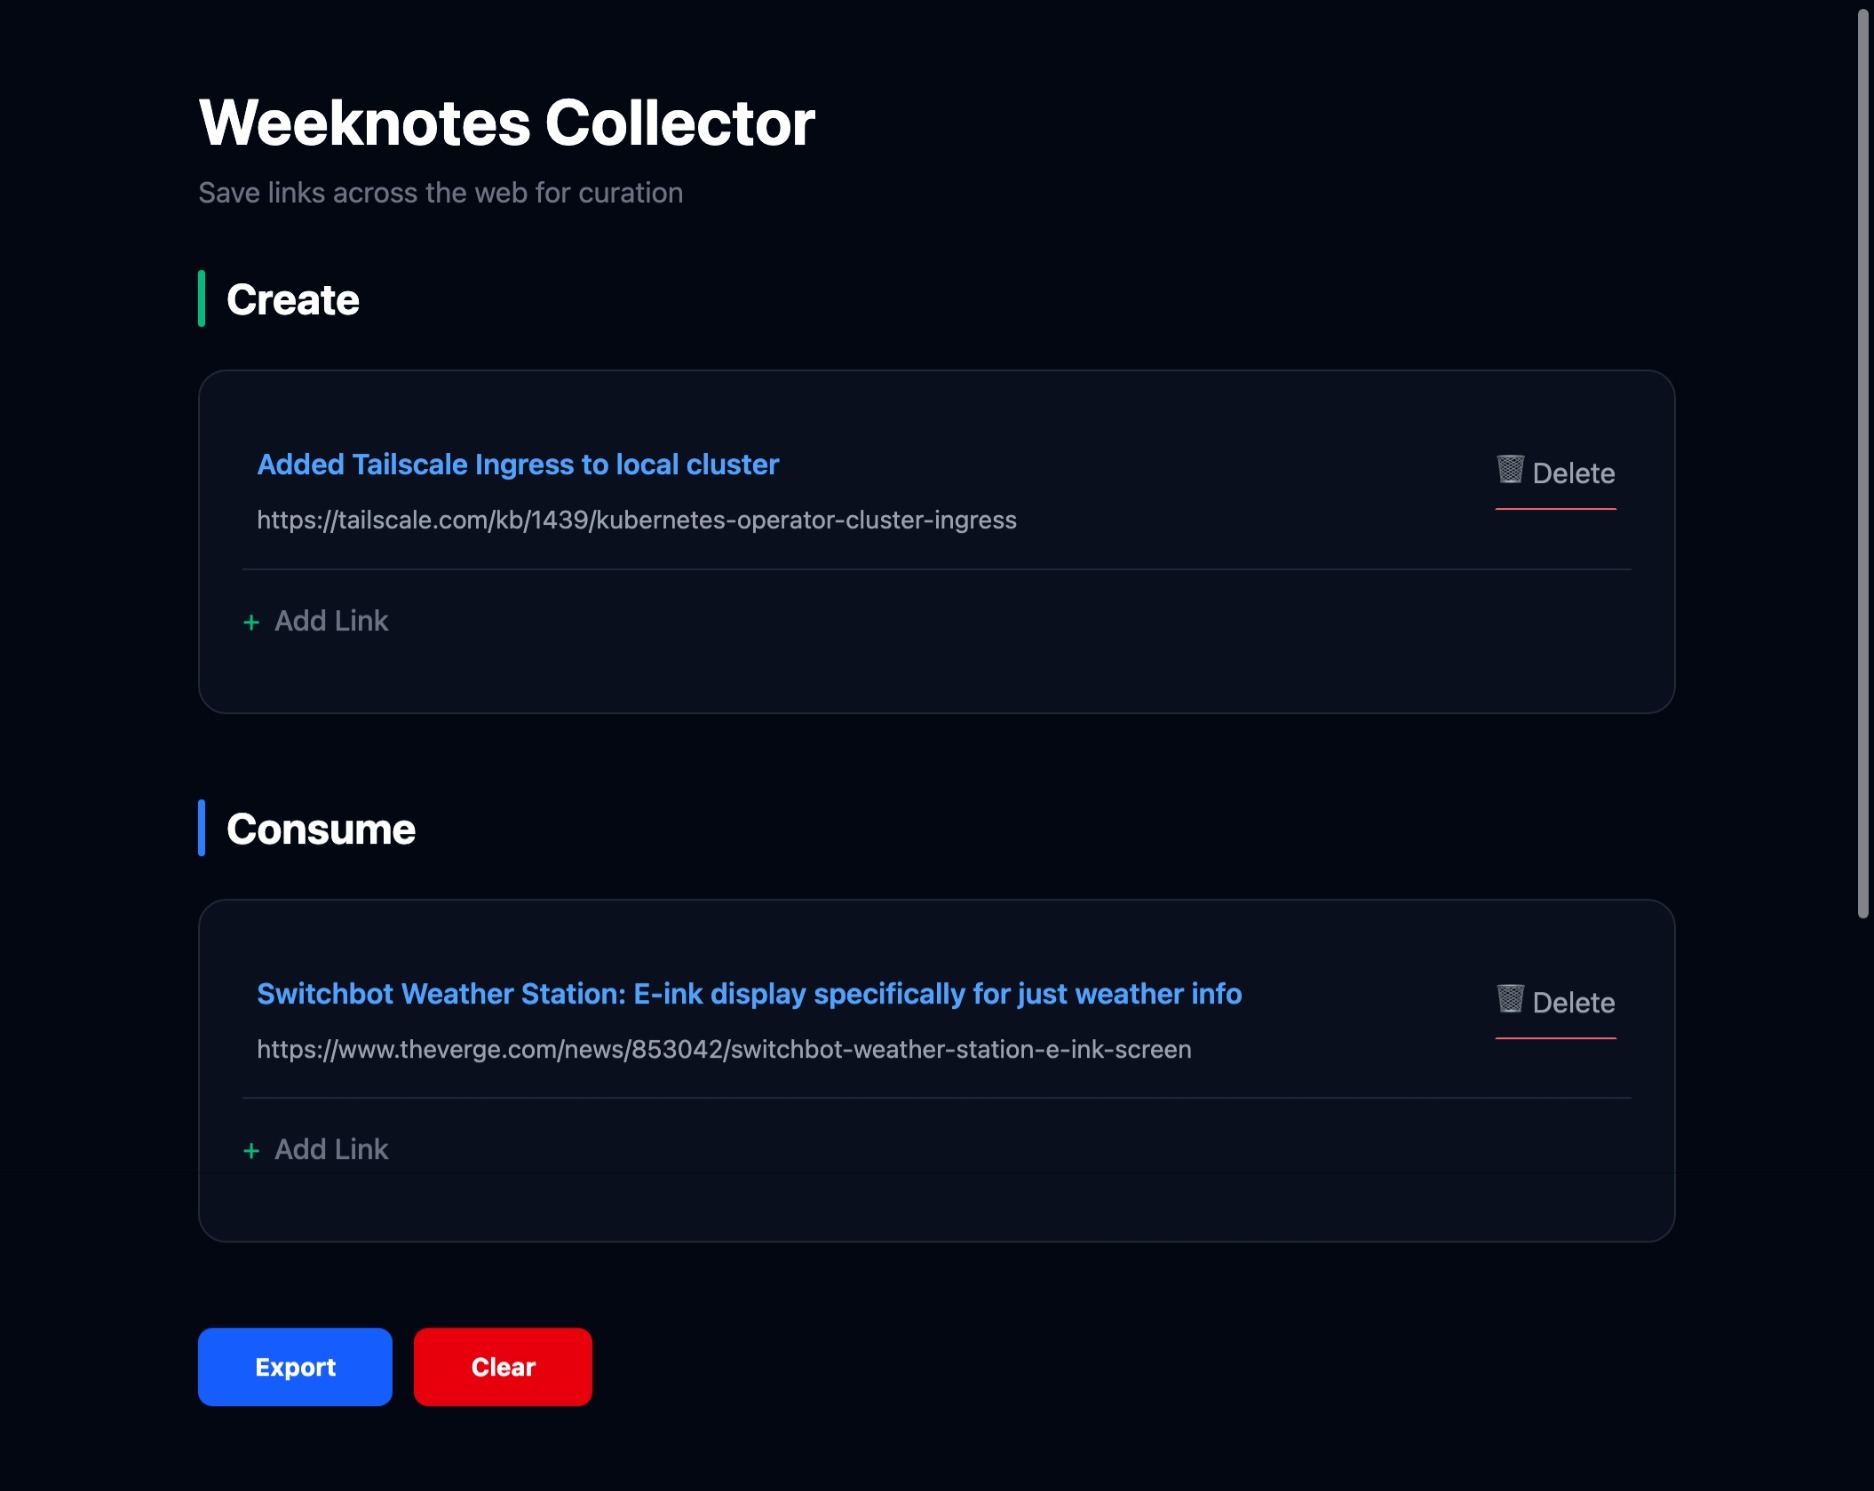Export the collected links
1874x1491 pixels.
pos(295,1367)
